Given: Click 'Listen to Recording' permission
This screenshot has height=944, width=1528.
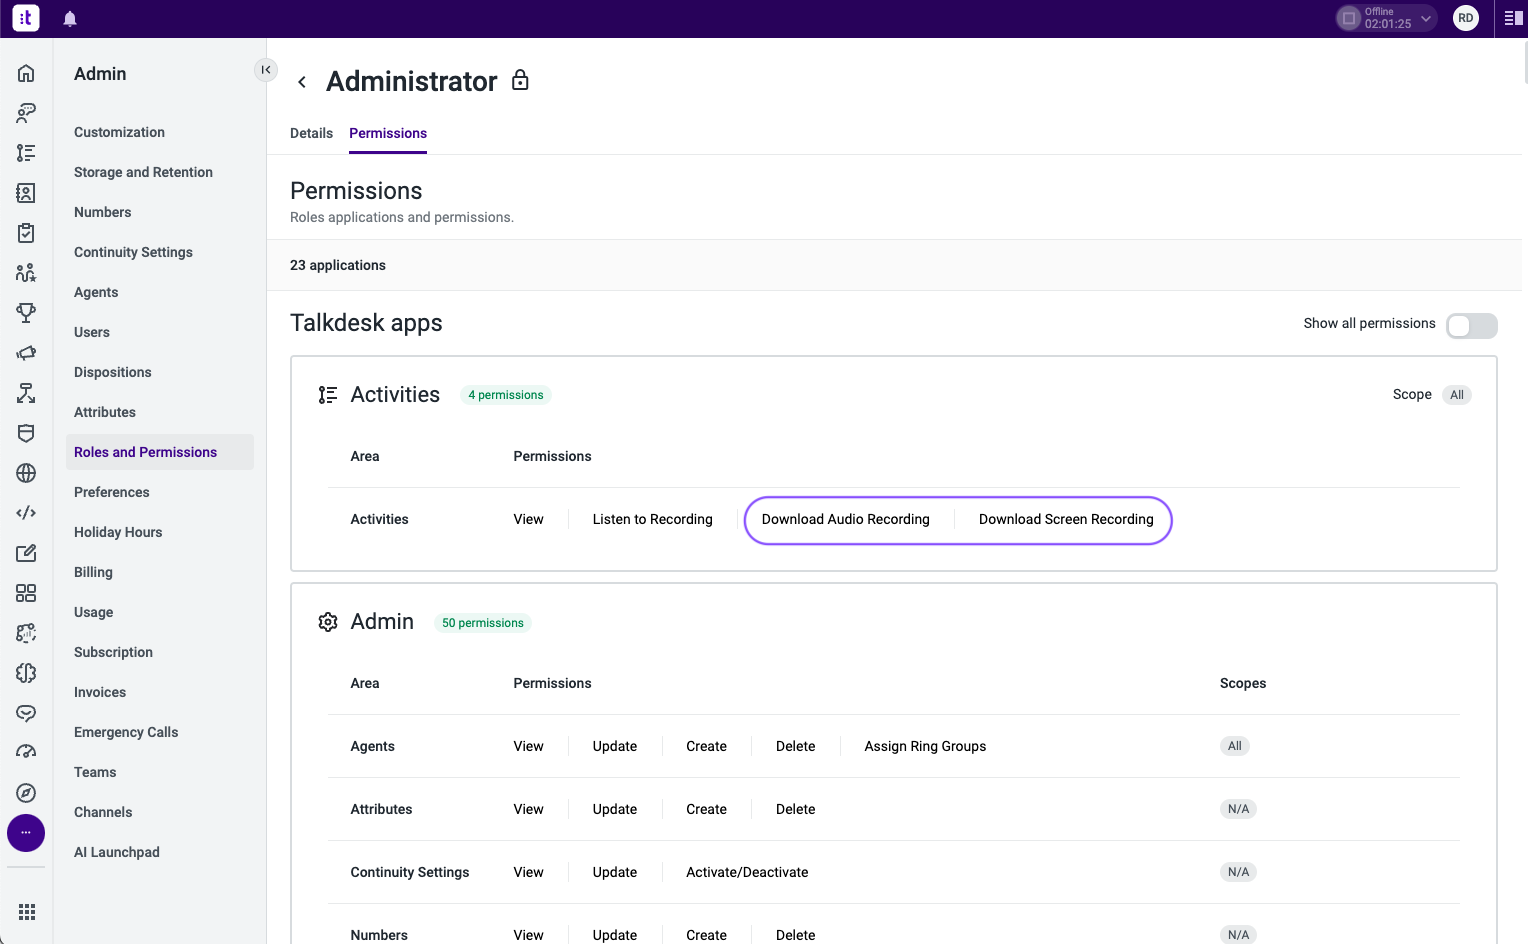Looking at the screenshot, I should click(x=653, y=519).
